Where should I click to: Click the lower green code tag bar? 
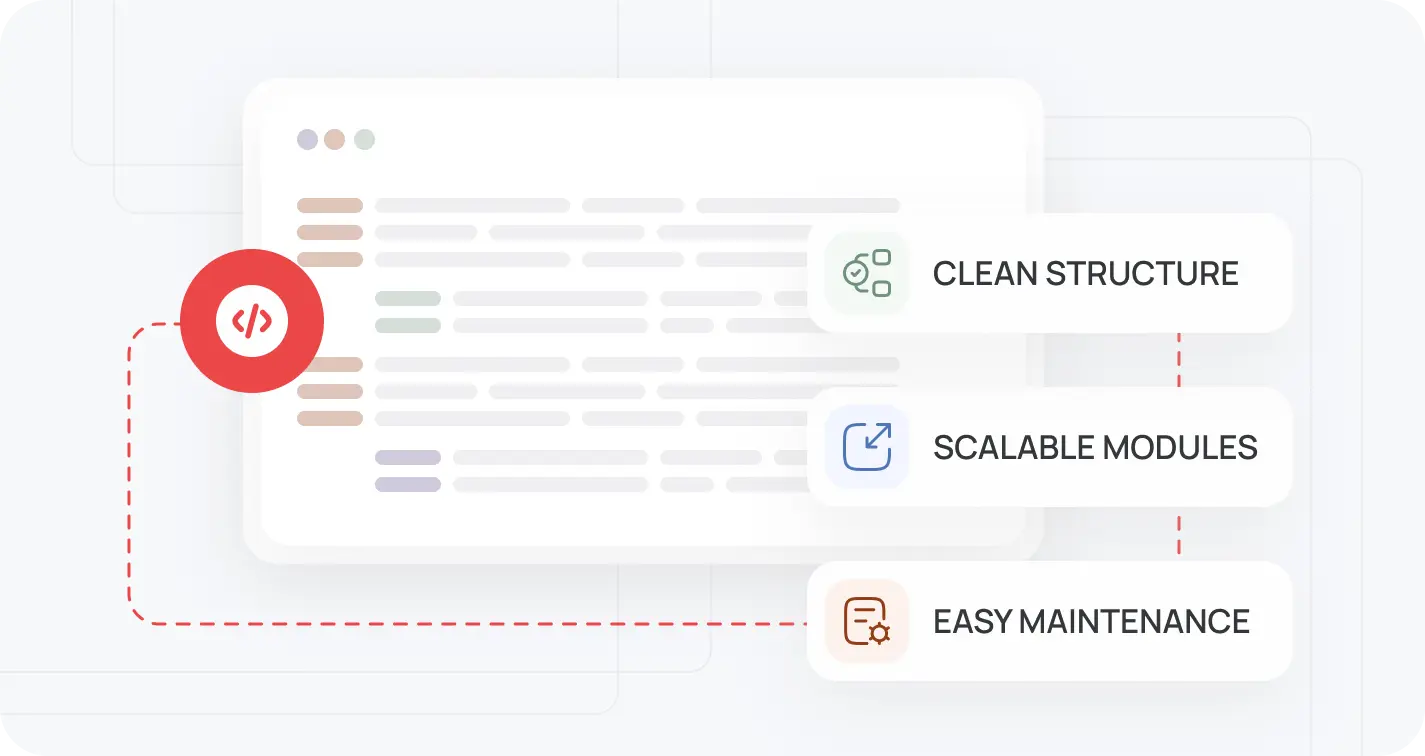point(408,325)
